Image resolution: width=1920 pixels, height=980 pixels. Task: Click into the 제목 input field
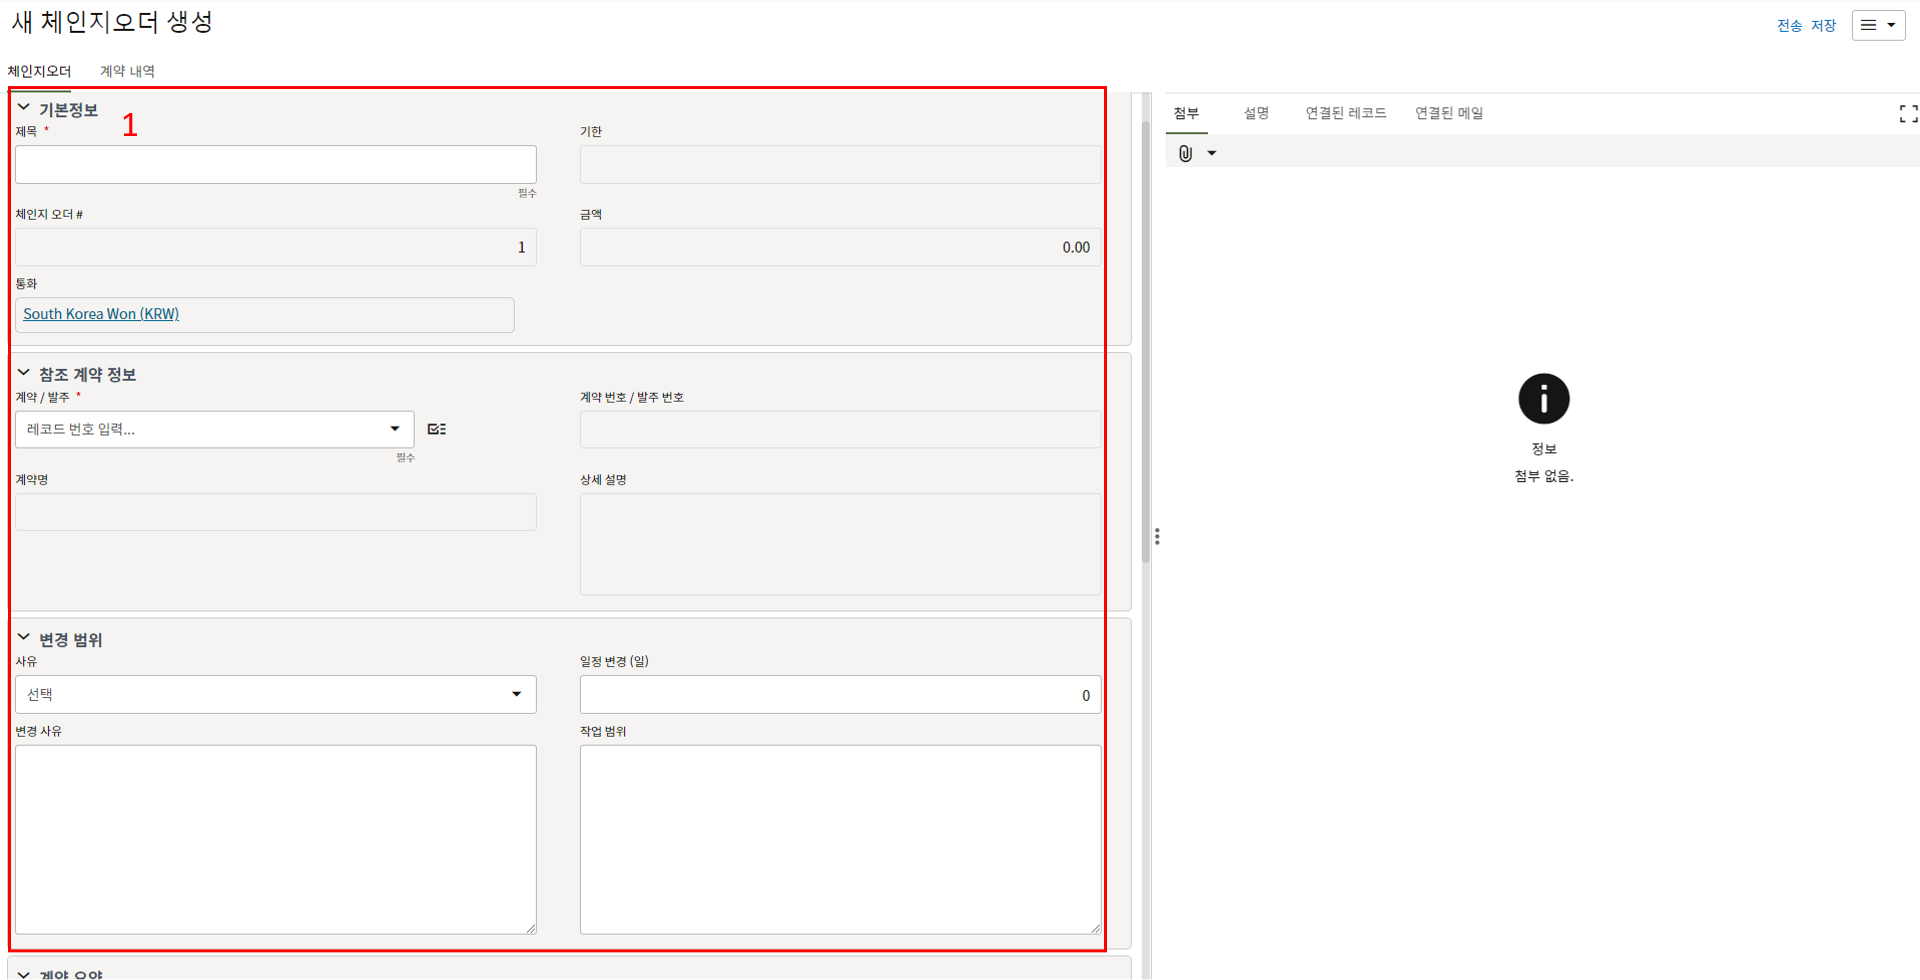(x=275, y=165)
